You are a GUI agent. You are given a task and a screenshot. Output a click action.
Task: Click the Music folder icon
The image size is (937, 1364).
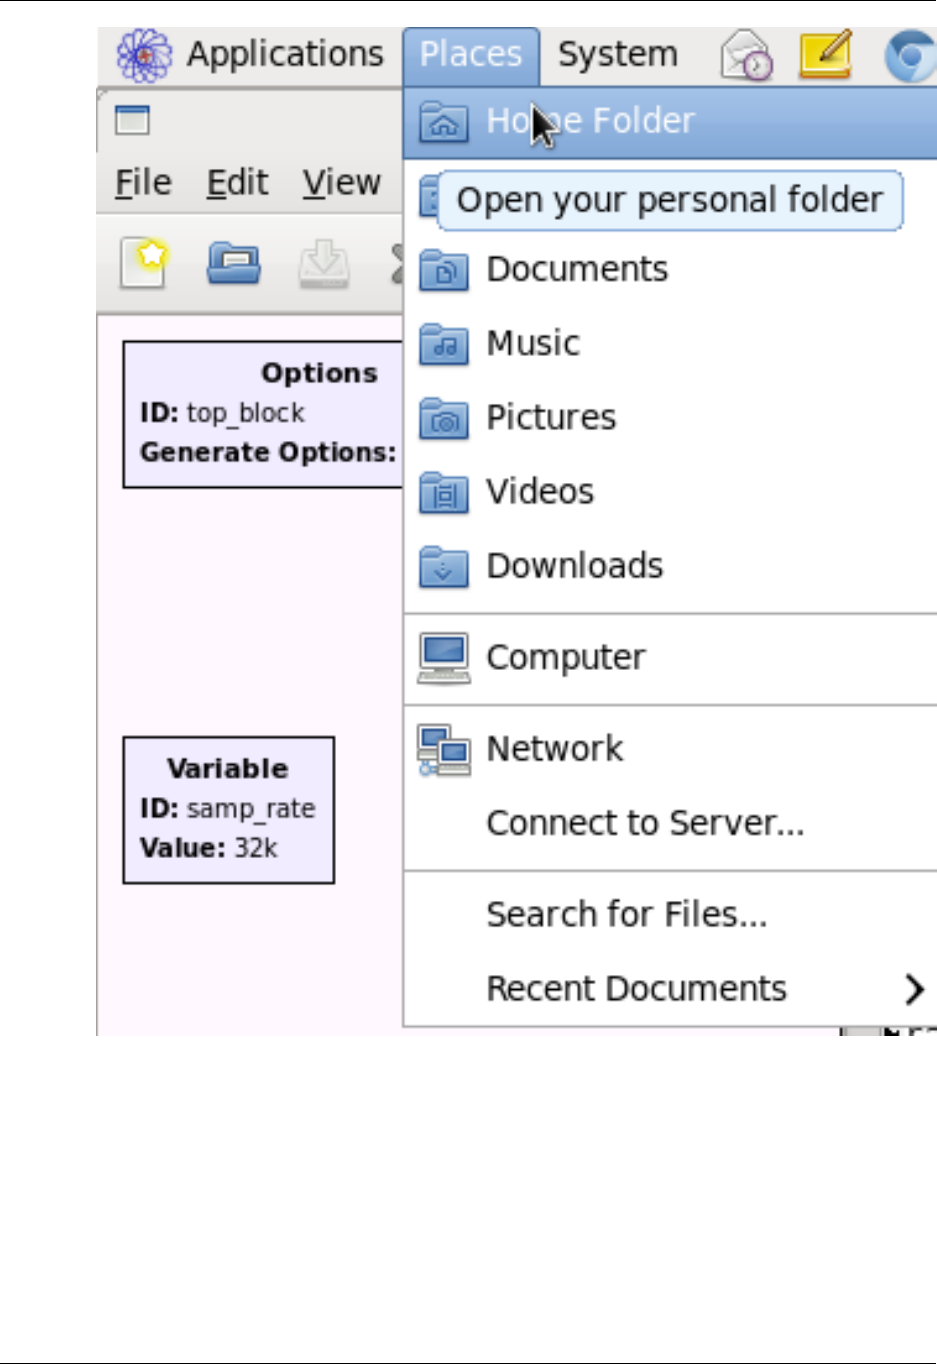[x=444, y=343]
